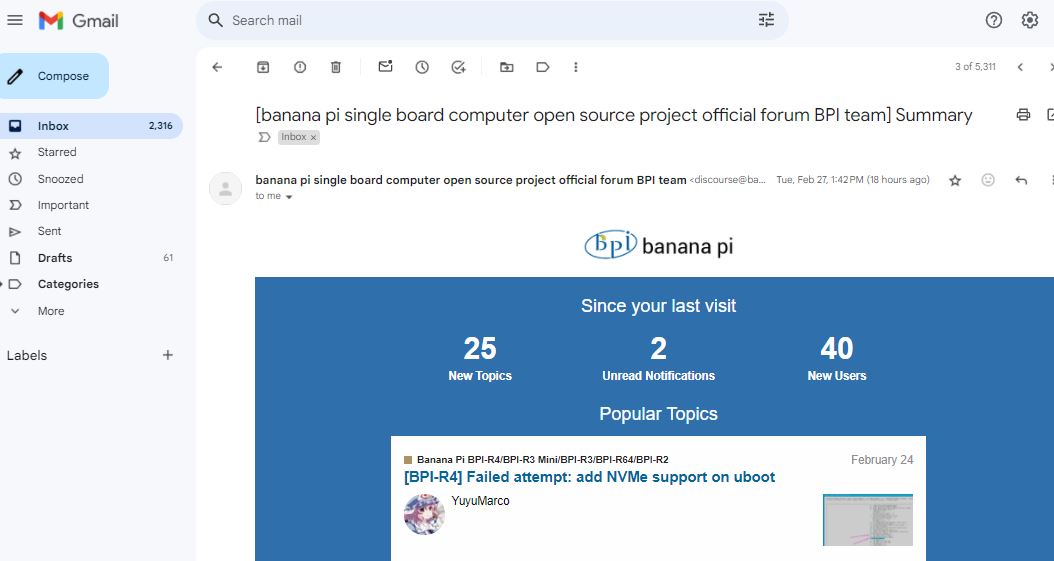Click the 40 New Users count
Viewport: 1054px width, 561px height.
tap(837, 349)
